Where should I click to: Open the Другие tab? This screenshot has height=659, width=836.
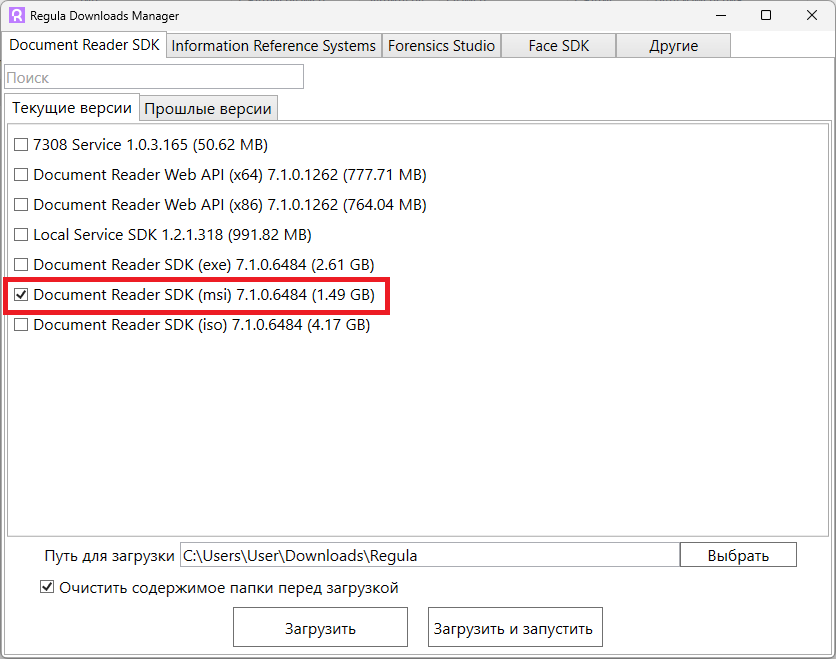[x=673, y=45]
